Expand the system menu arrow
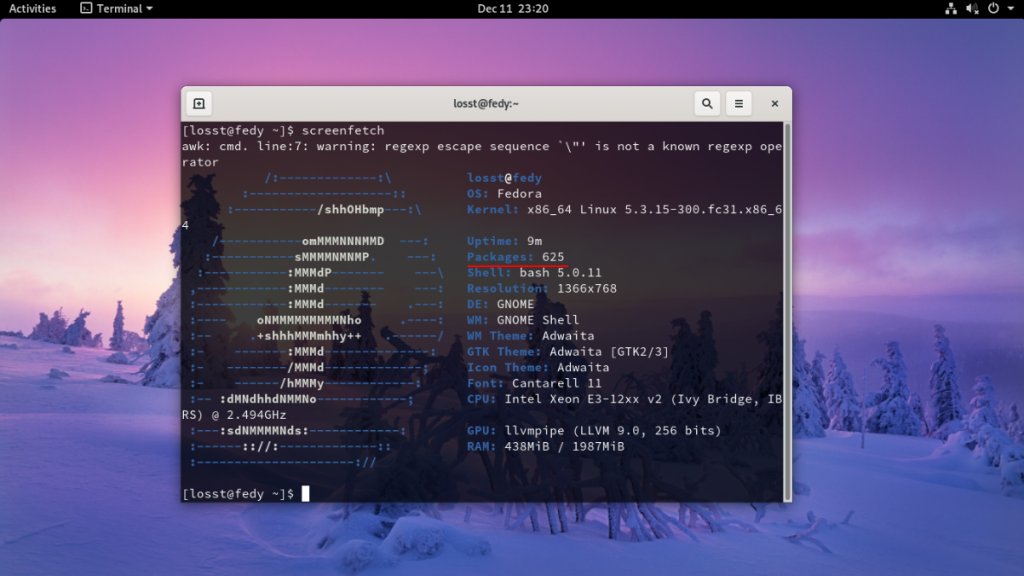This screenshot has height=576, width=1024. pos(1010,8)
